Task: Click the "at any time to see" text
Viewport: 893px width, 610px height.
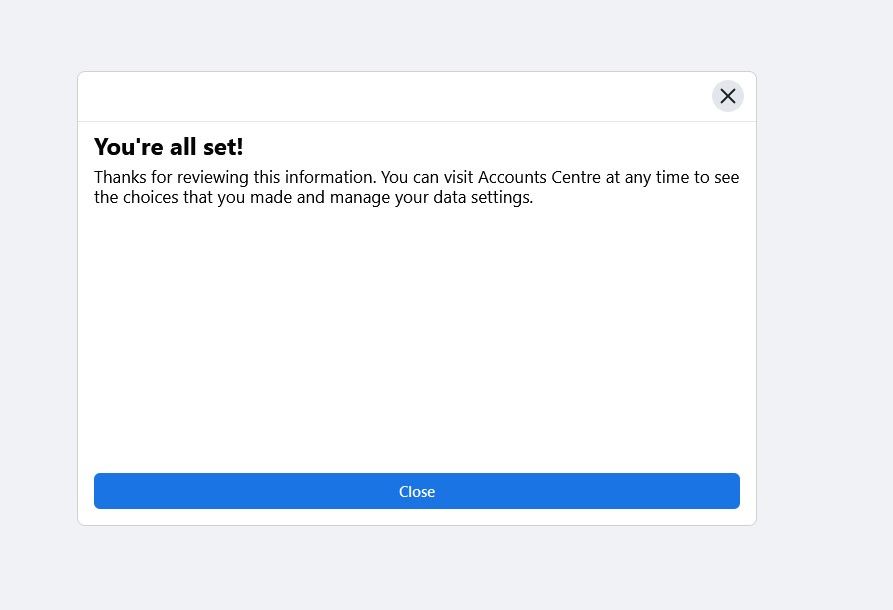Action: point(673,177)
